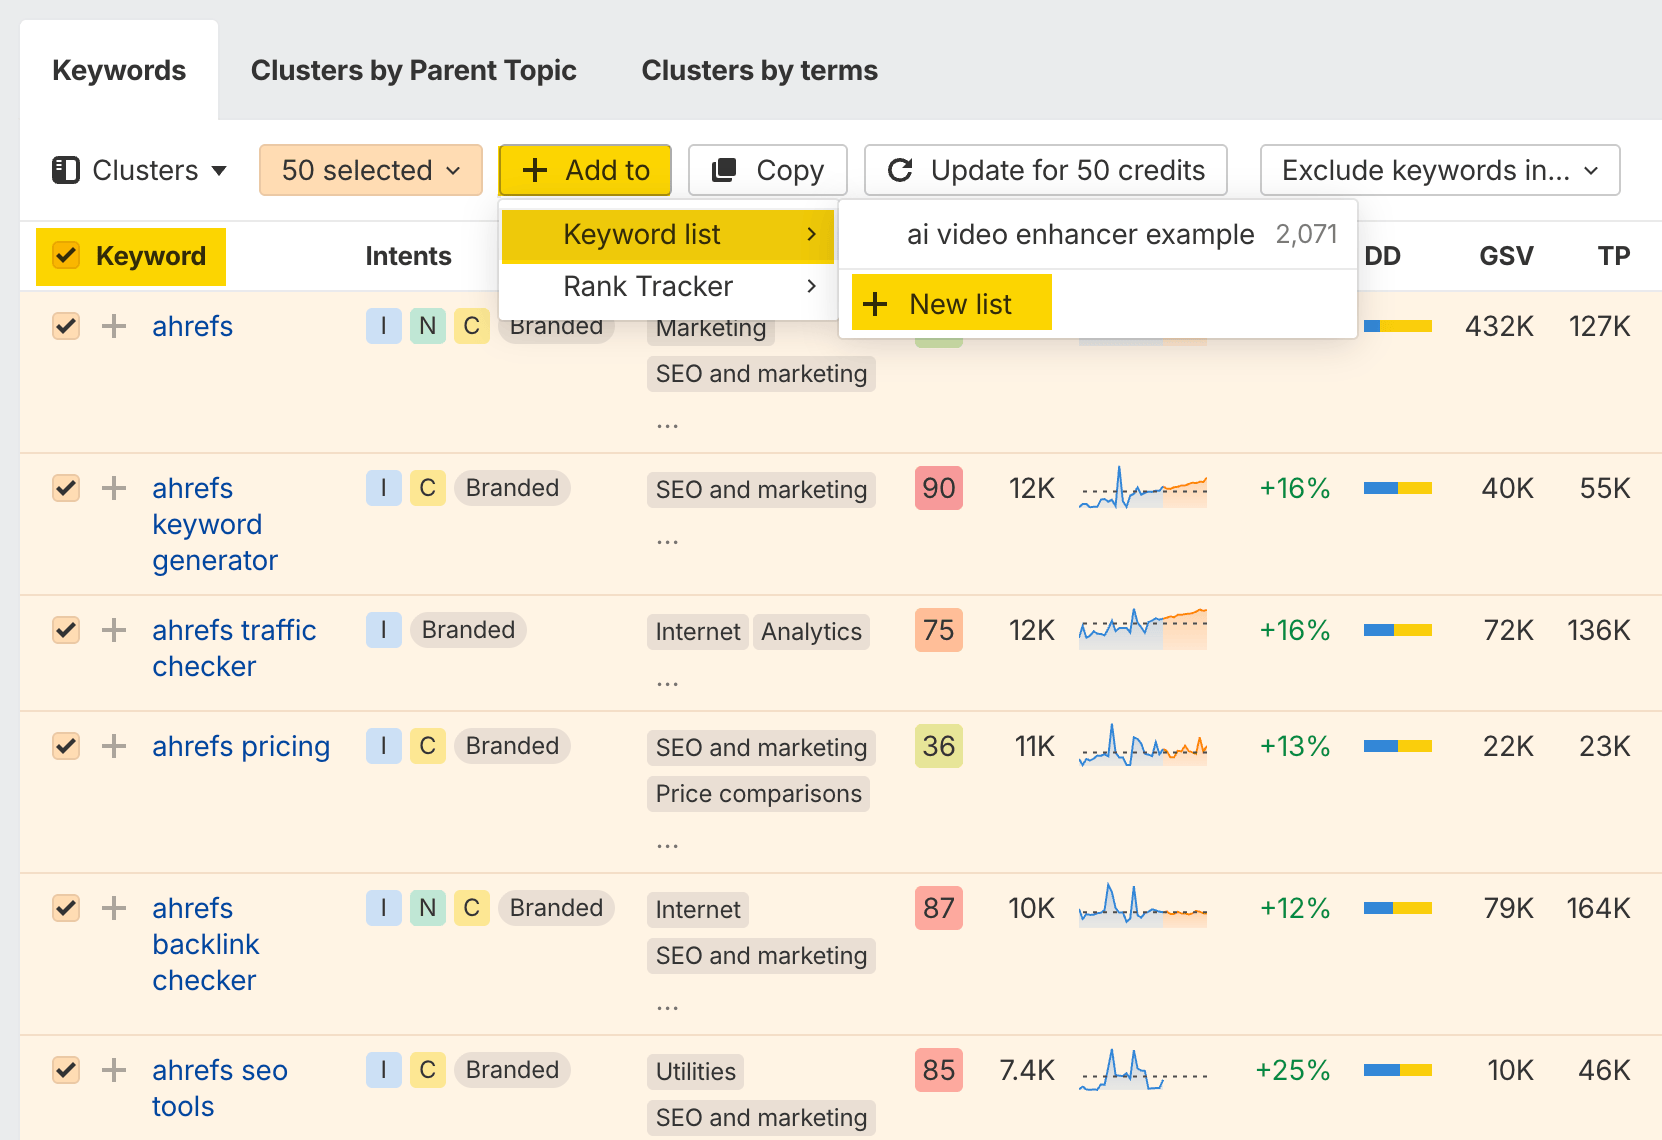
Task: Click the I intent badge for ahrefs pricing
Action: click(384, 746)
